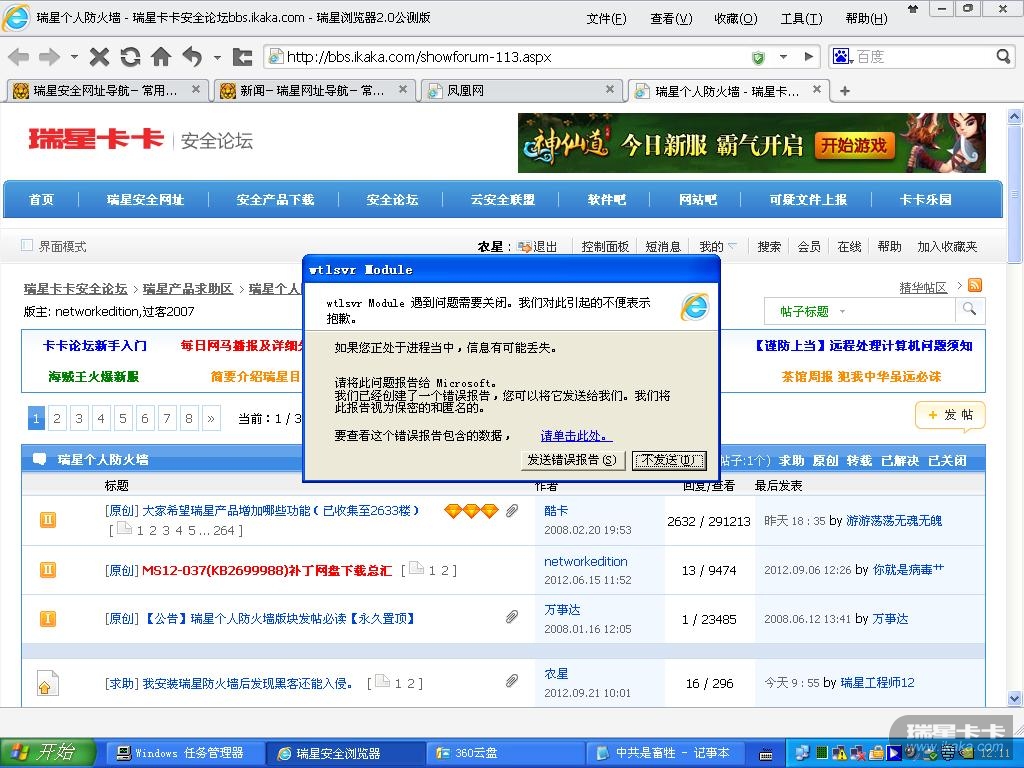Click the 卡卡论坛新手入门 announcement link
The image size is (1024, 768).
click(x=95, y=345)
